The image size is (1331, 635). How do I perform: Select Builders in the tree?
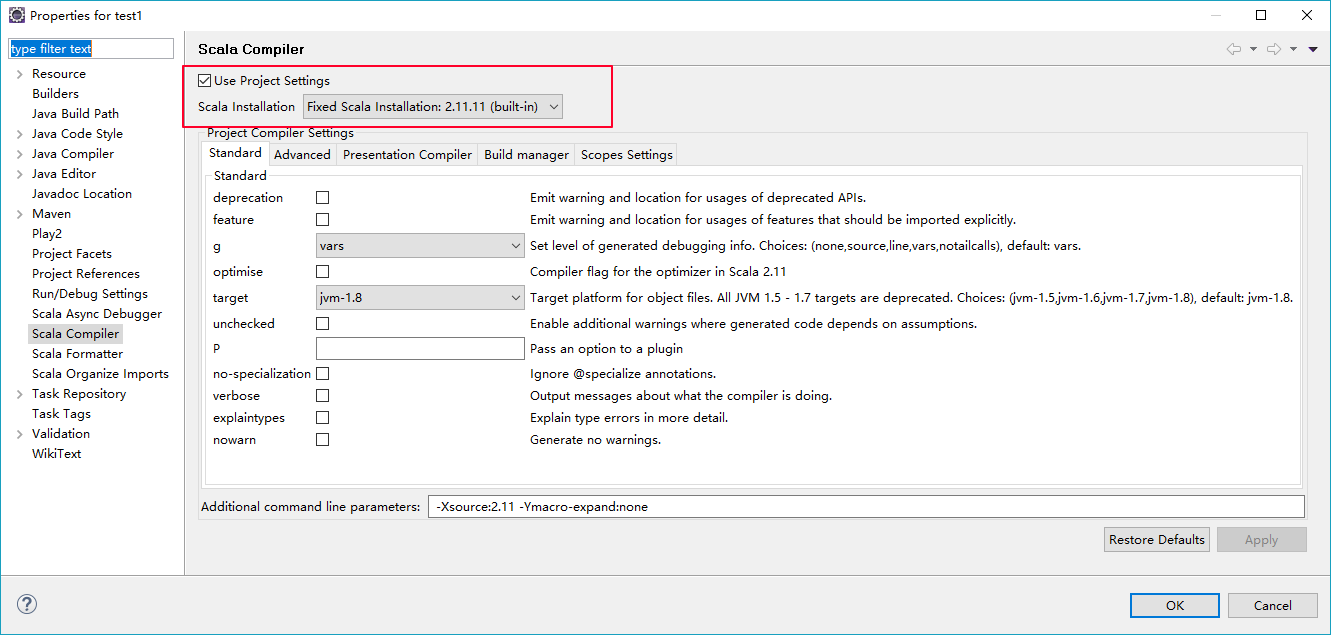[x=55, y=94]
